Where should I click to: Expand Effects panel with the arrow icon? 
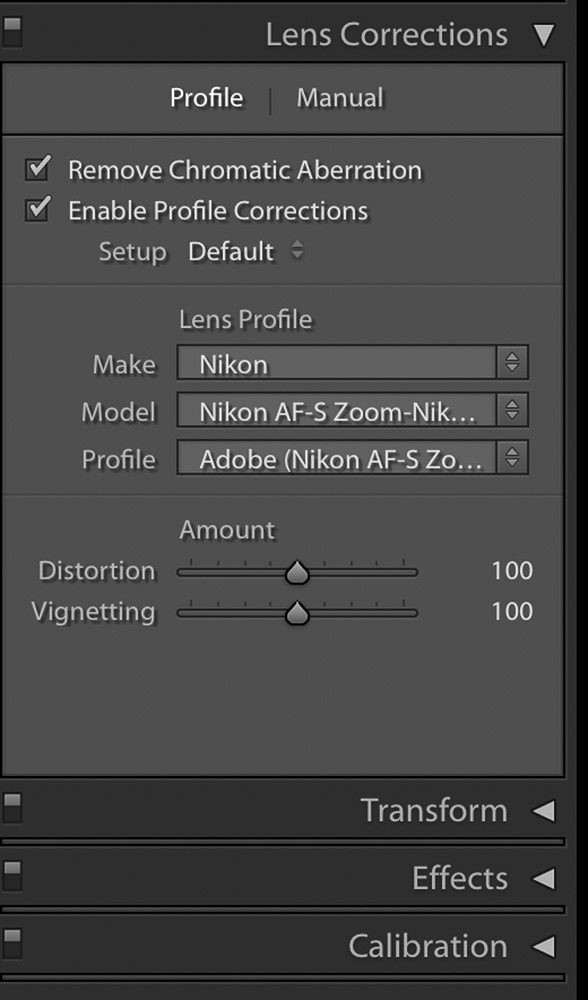click(x=543, y=879)
